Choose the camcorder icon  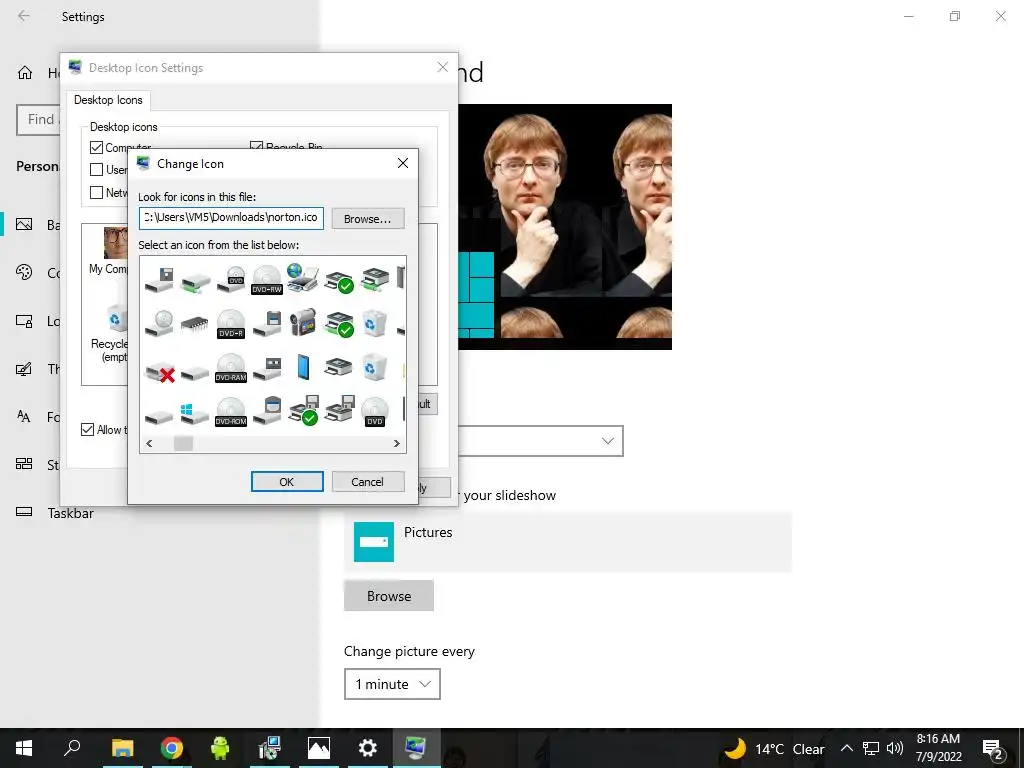tap(303, 323)
